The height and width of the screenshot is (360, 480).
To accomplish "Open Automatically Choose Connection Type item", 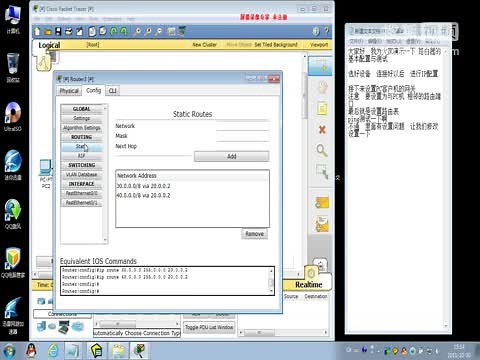I will coord(137,333).
